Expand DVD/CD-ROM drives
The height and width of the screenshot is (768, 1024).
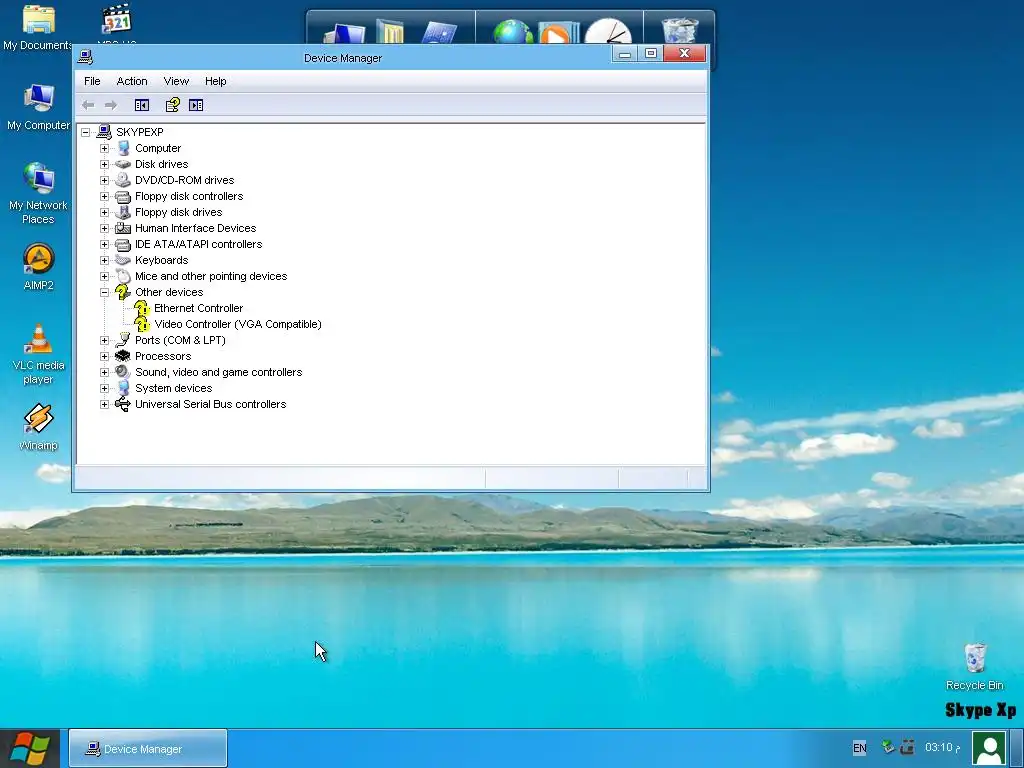point(104,180)
